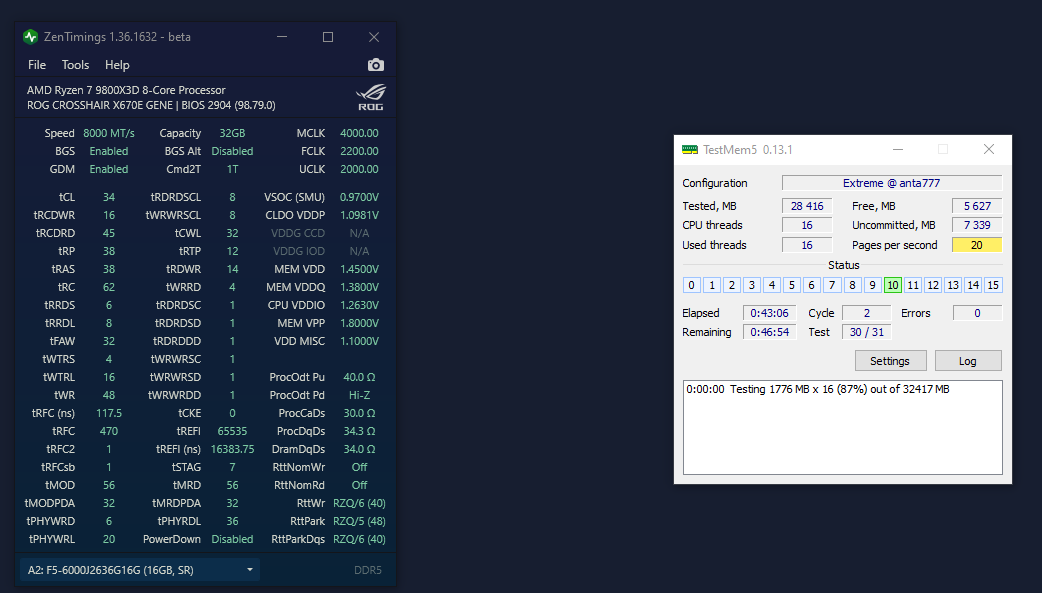The height and width of the screenshot is (593, 1042).
Task: Close the TestMem5 window
Action: pos(988,150)
